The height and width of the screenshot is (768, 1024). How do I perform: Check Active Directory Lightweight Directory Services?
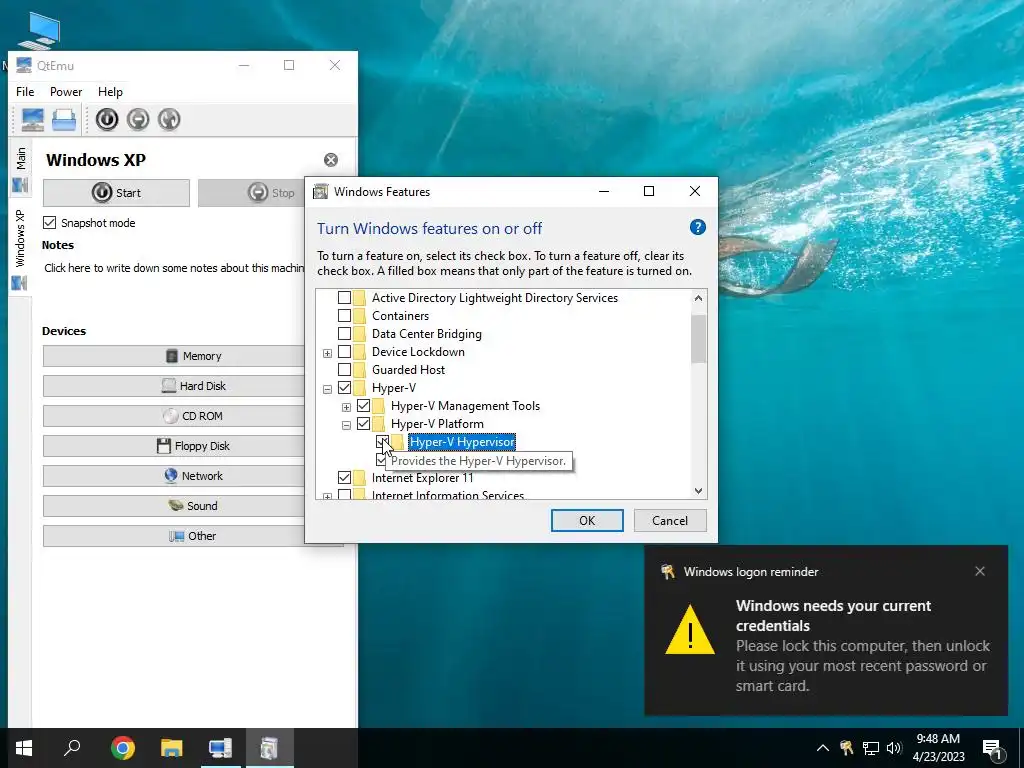(344, 298)
